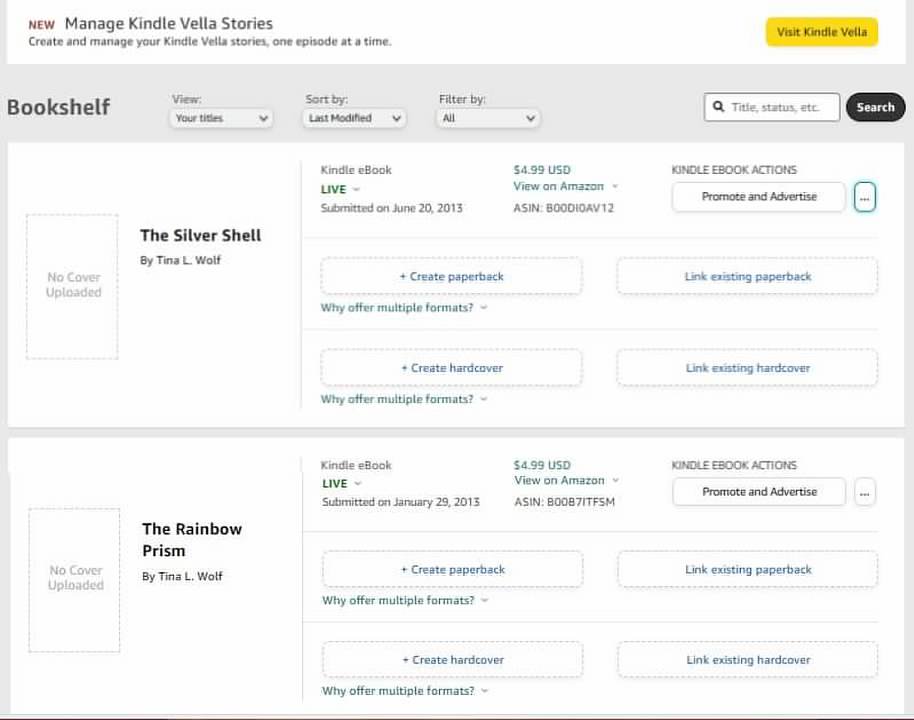Image resolution: width=914 pixels, height=720 pixels.
Task: Expand LIVE status for The Rainbow Prism
Action: coord(342,484)
